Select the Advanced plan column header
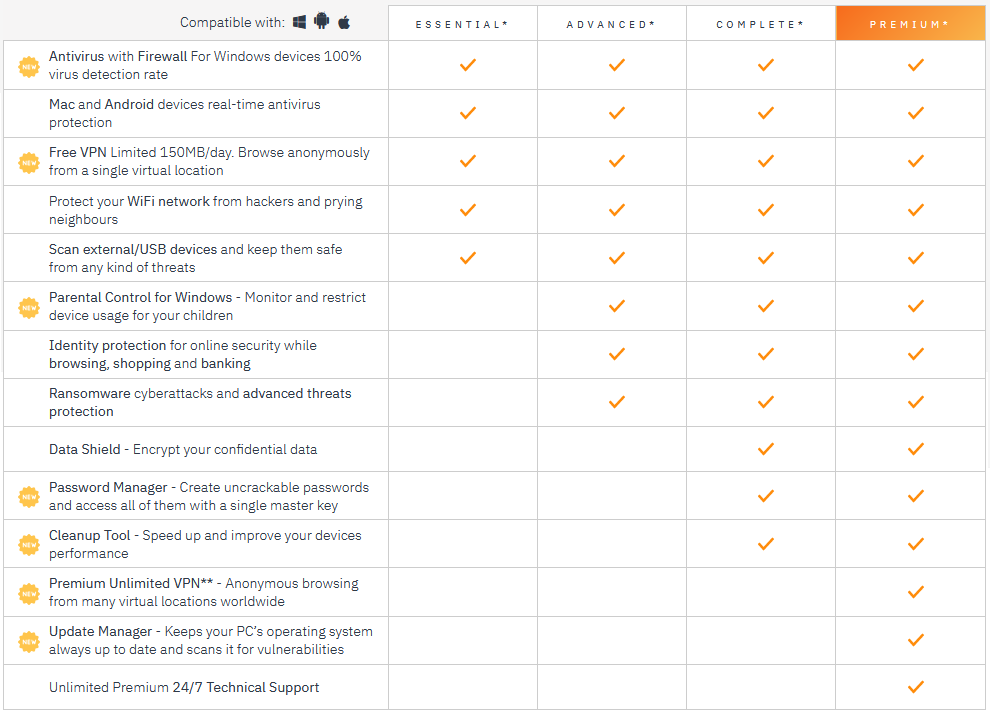 611,24
